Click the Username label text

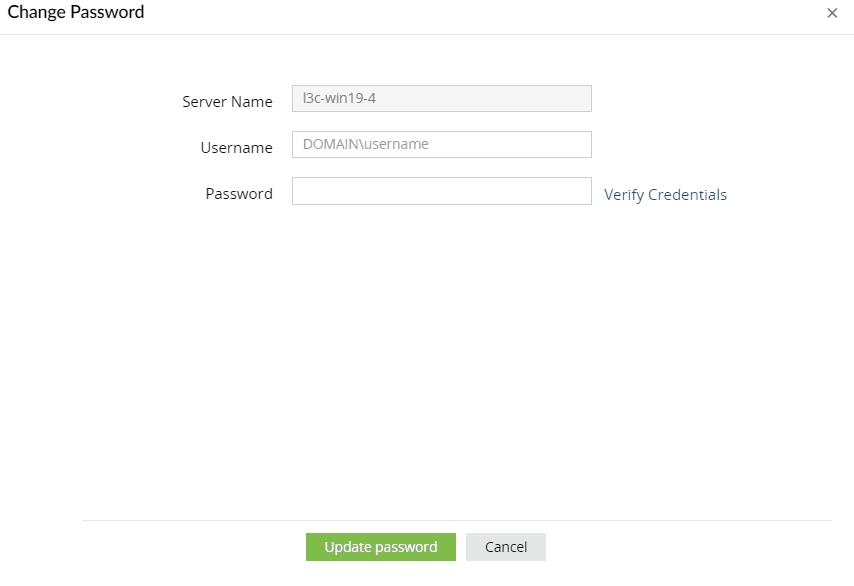pos(236,147)
